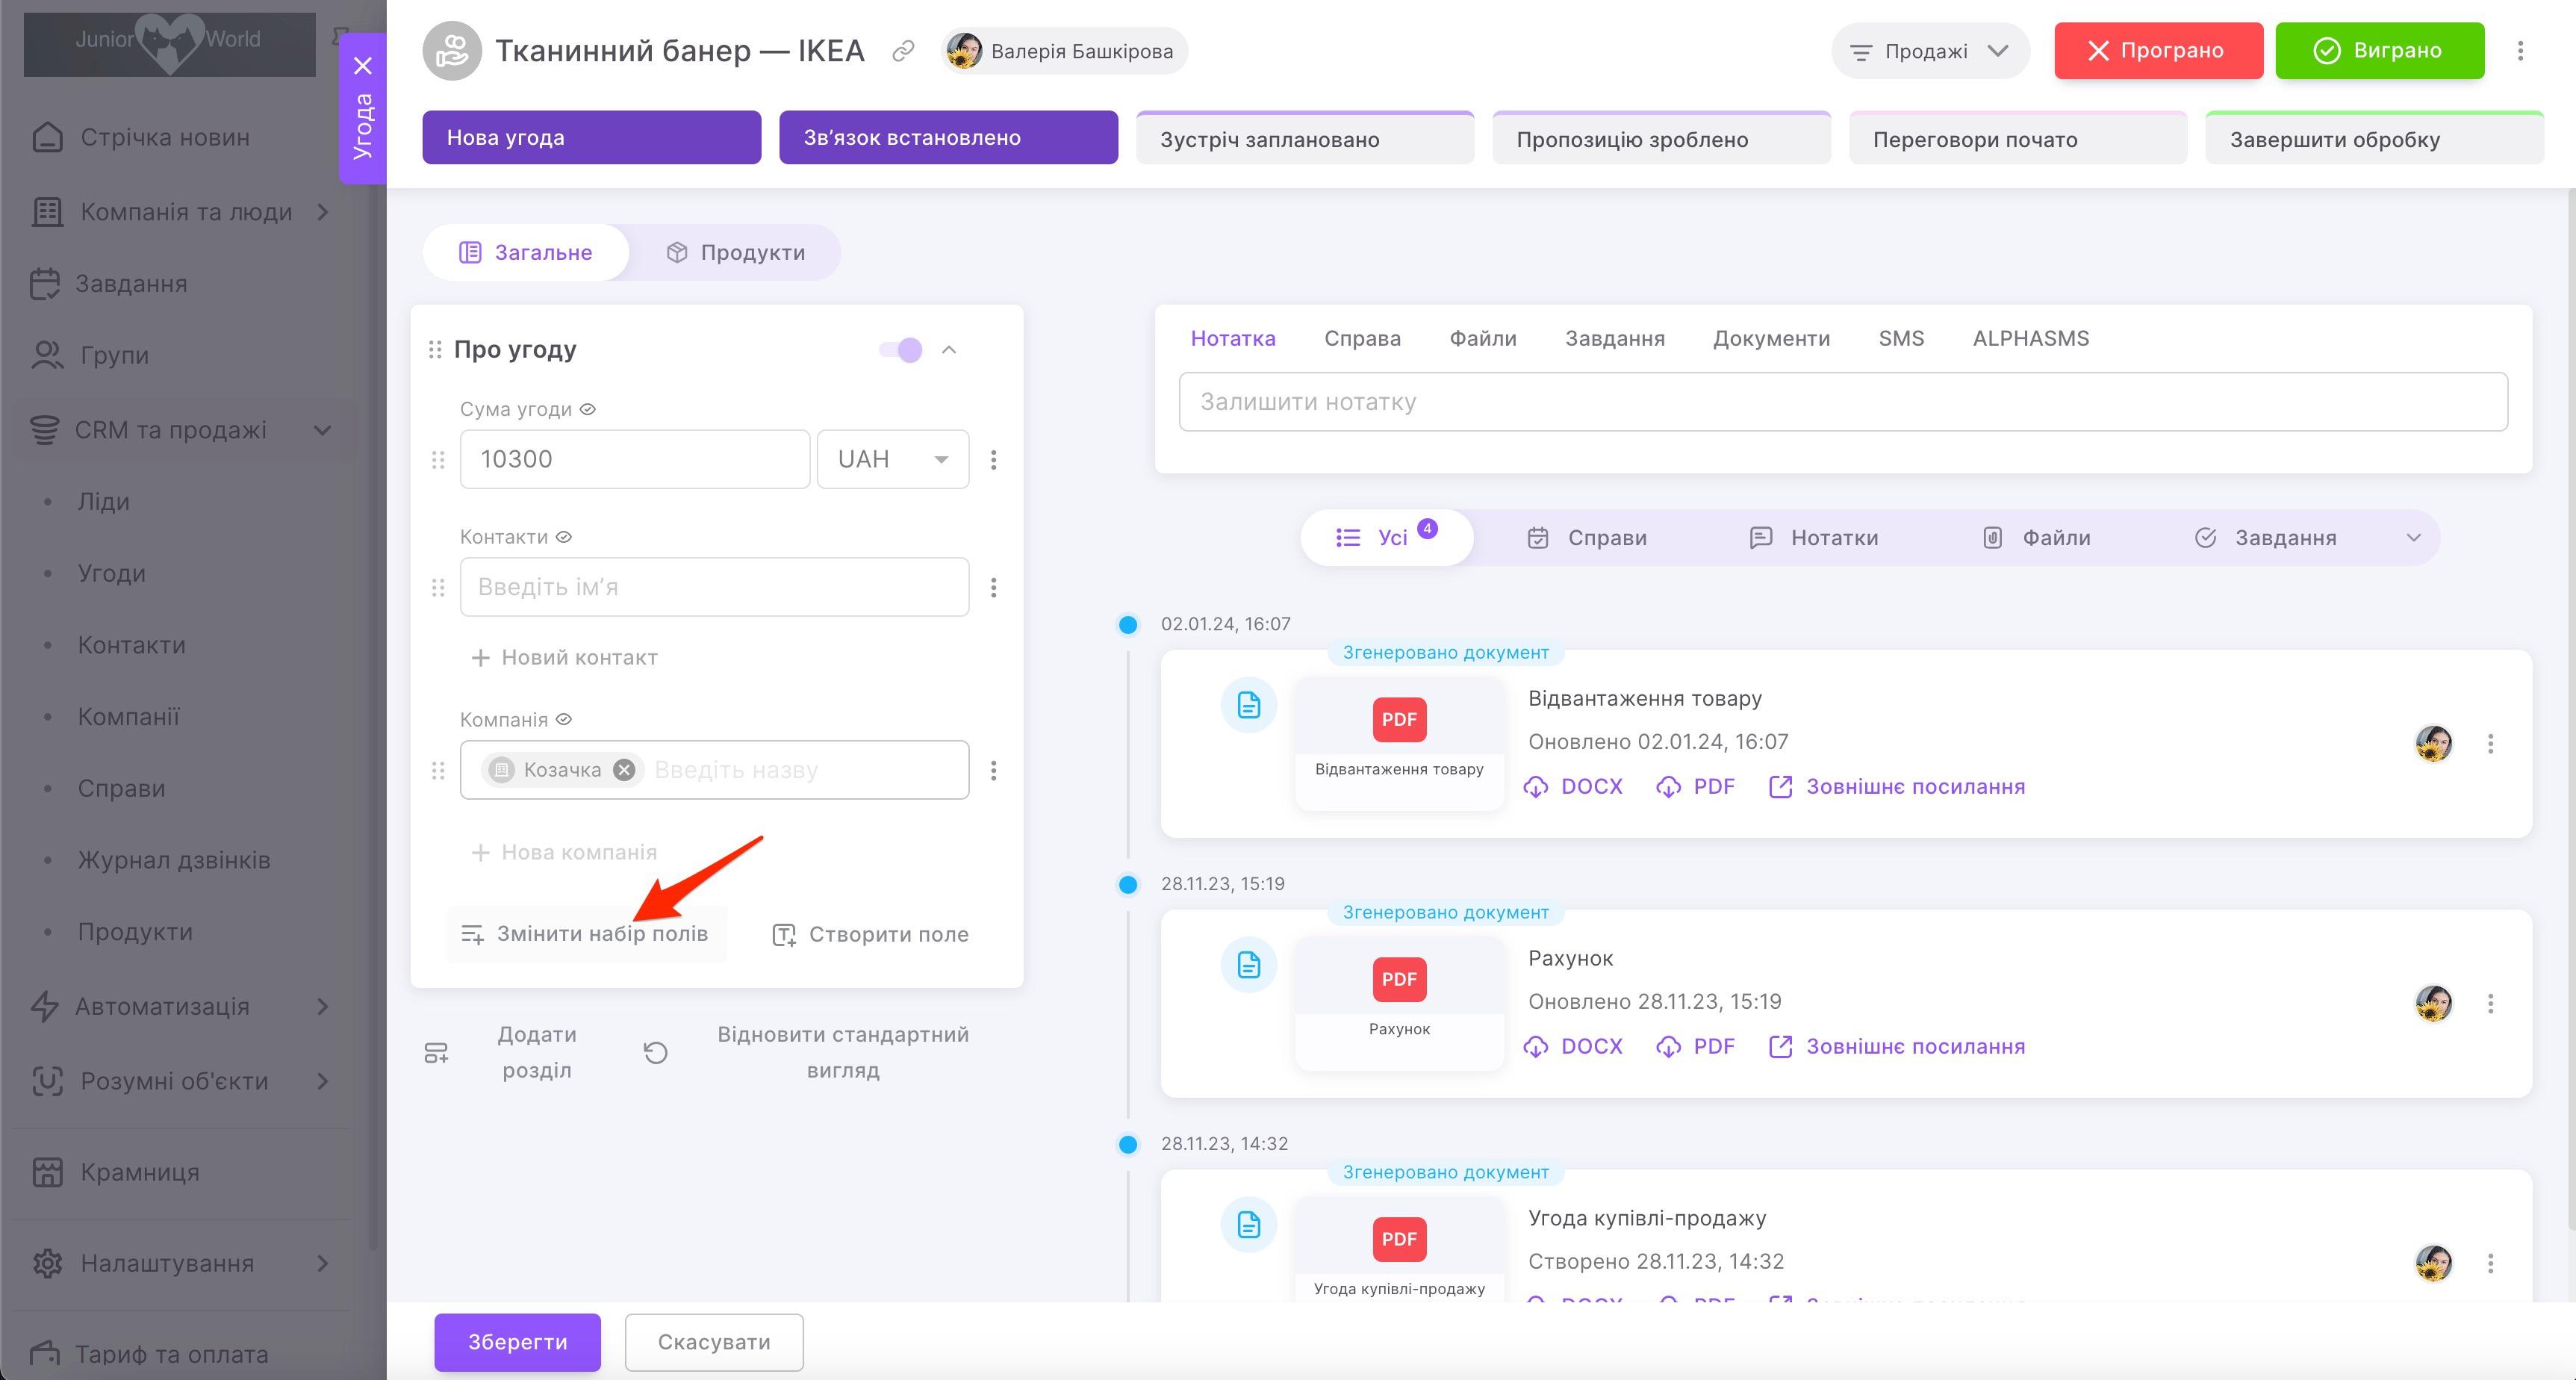Download PDF of Відвантаження товару

click(1696, 787)
